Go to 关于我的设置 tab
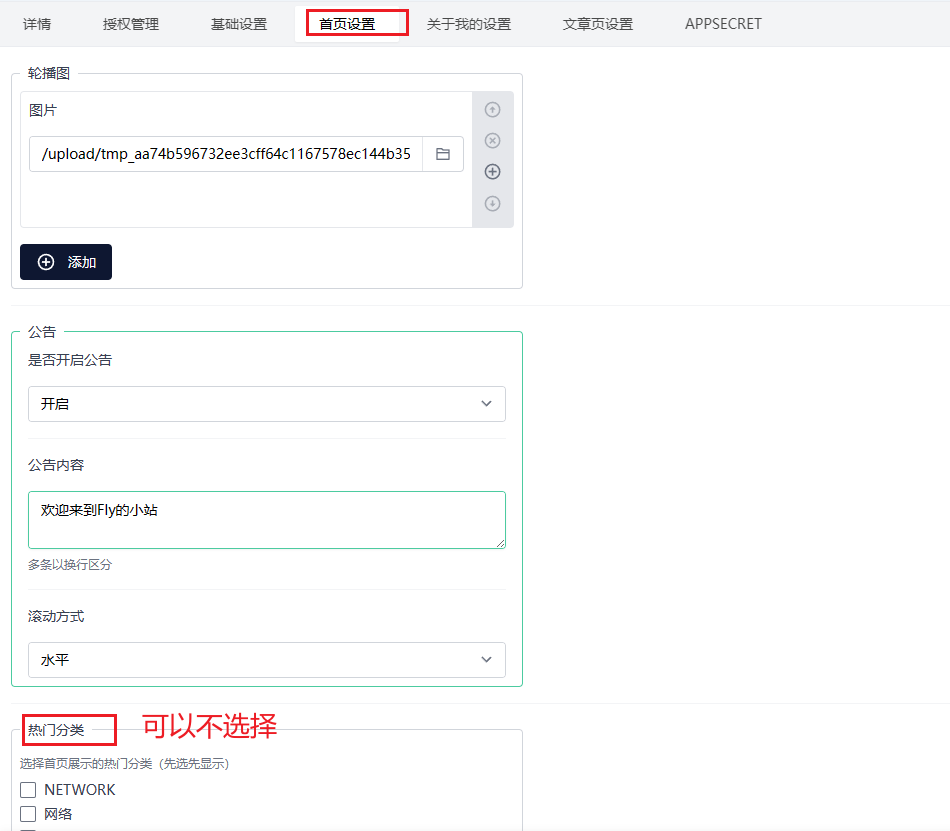950x831 pixels. click(x=469, y=24)
